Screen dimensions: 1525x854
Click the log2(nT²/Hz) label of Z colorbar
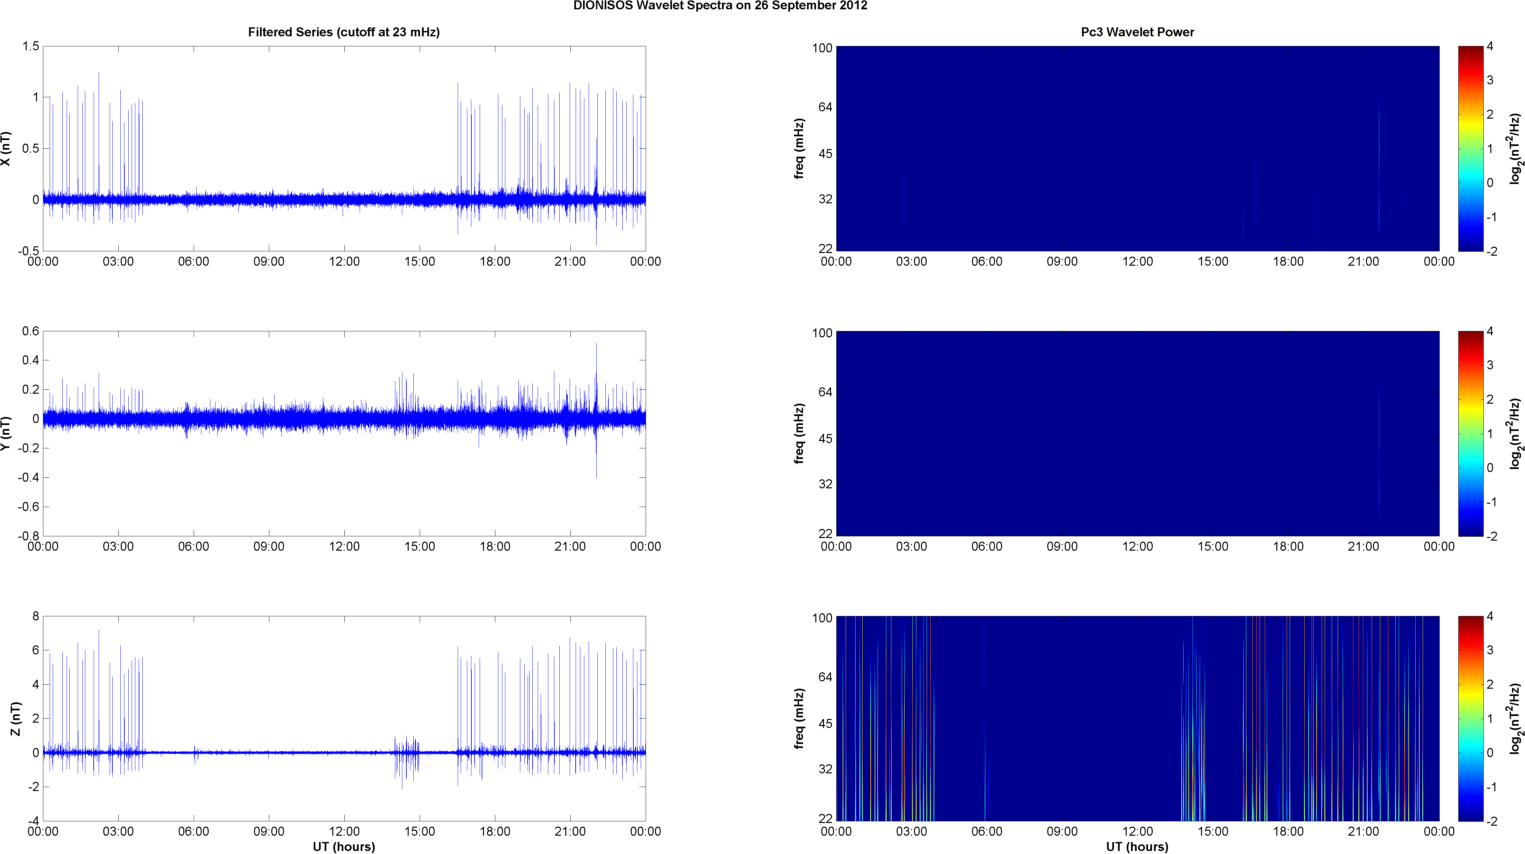coord(1516,719)
